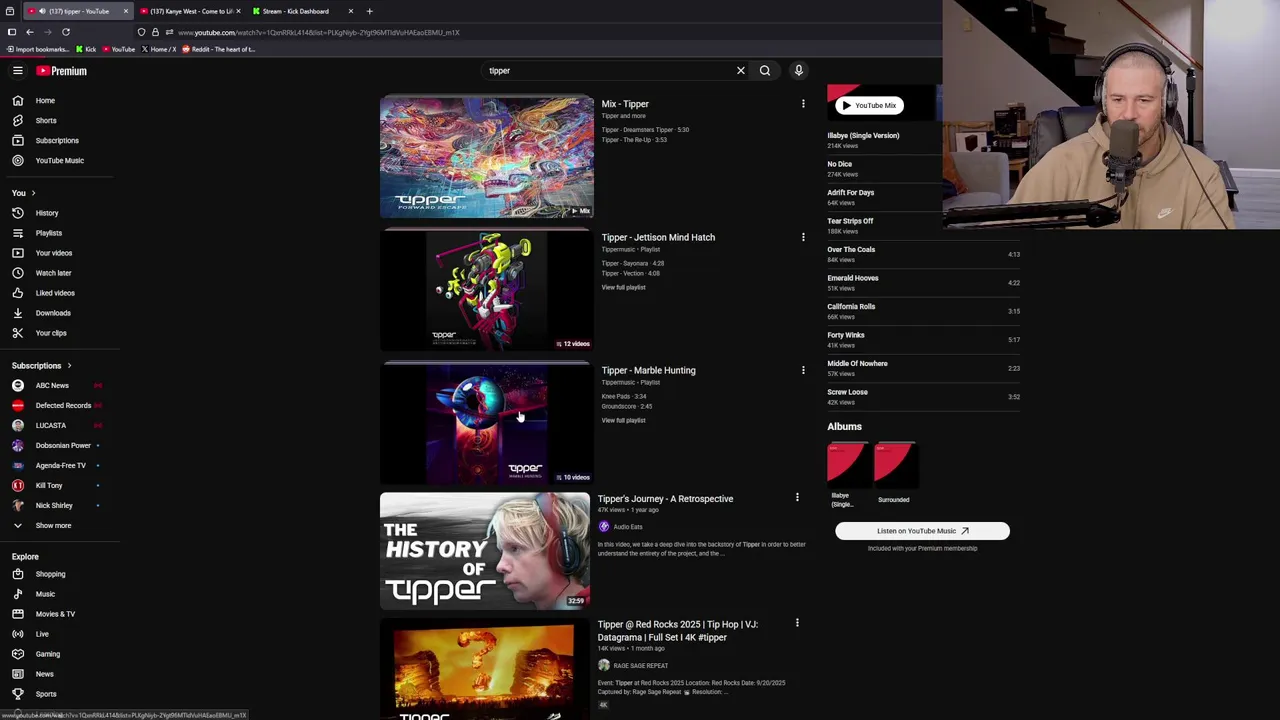Expand the 'You' section chevron
Image resolution: width=1280 pixels, height=720 pixels.
click(x=33, y=193)
